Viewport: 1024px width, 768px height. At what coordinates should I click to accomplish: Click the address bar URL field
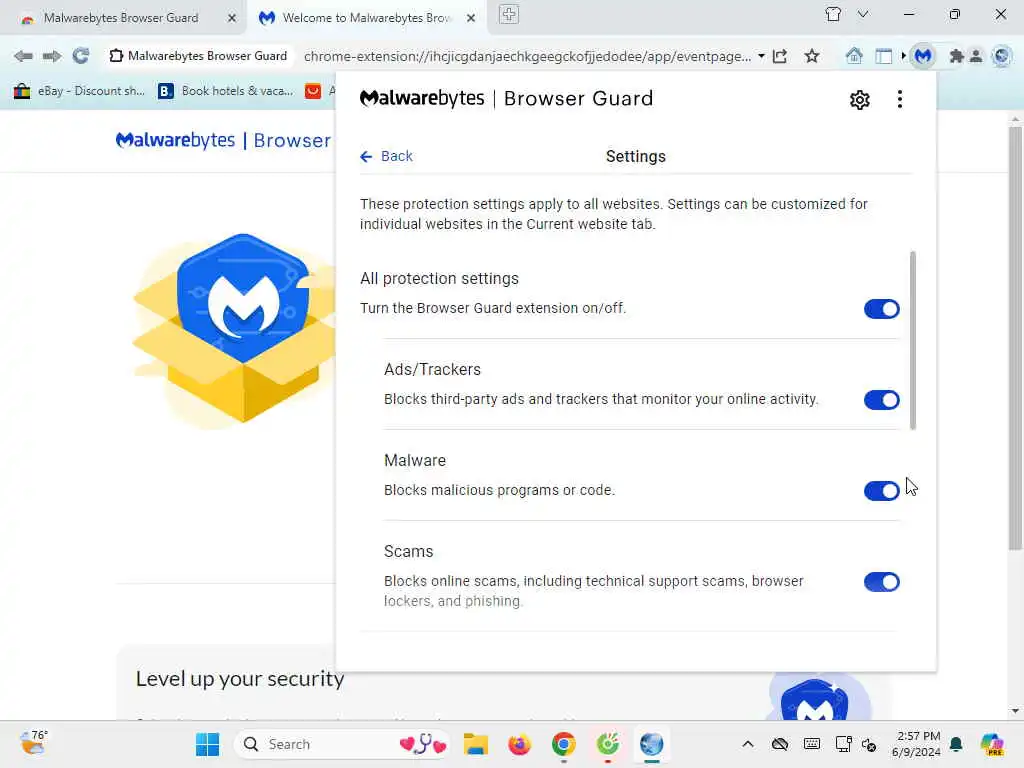pos(528,56)
